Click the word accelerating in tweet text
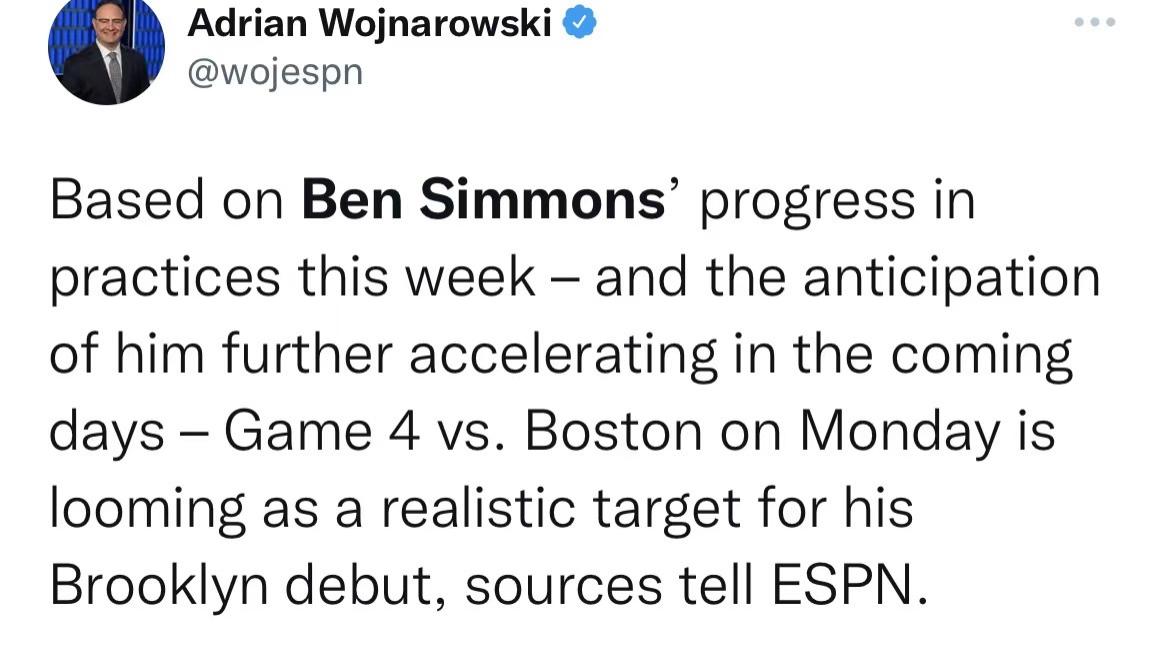Viewport: 1170px width, 659px height. click(563, 357)
